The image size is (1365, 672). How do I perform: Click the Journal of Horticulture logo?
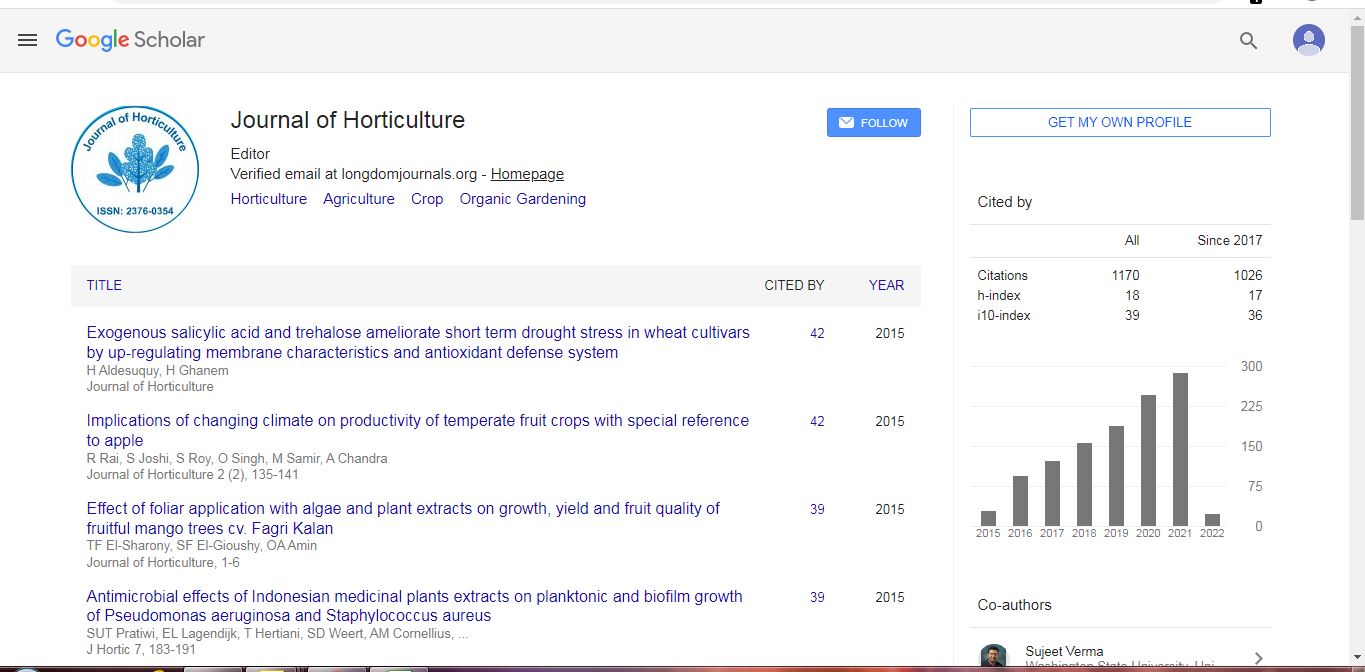135,169
